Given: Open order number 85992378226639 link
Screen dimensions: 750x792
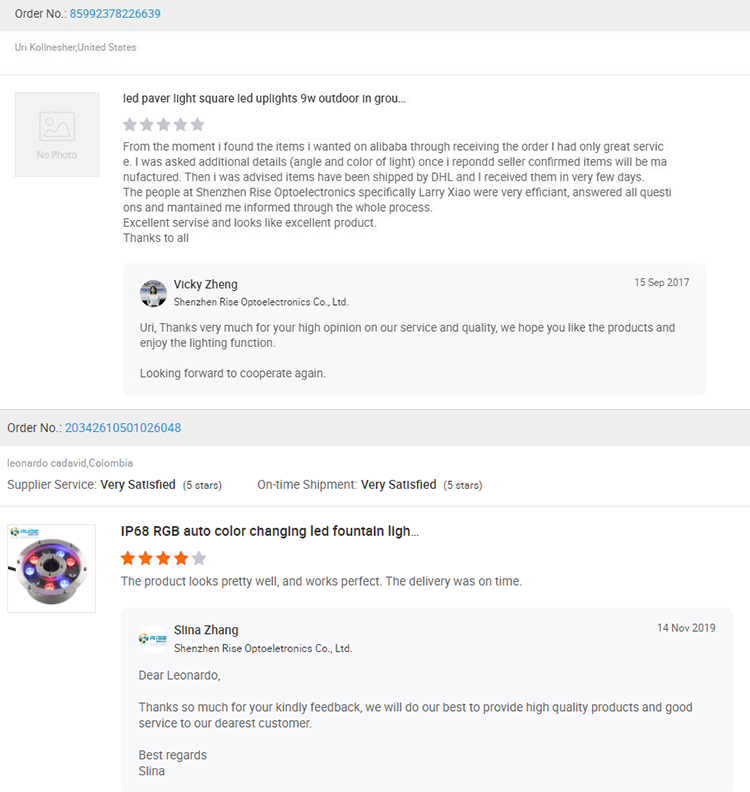Looking at the screenshot, I should (115, 14).
